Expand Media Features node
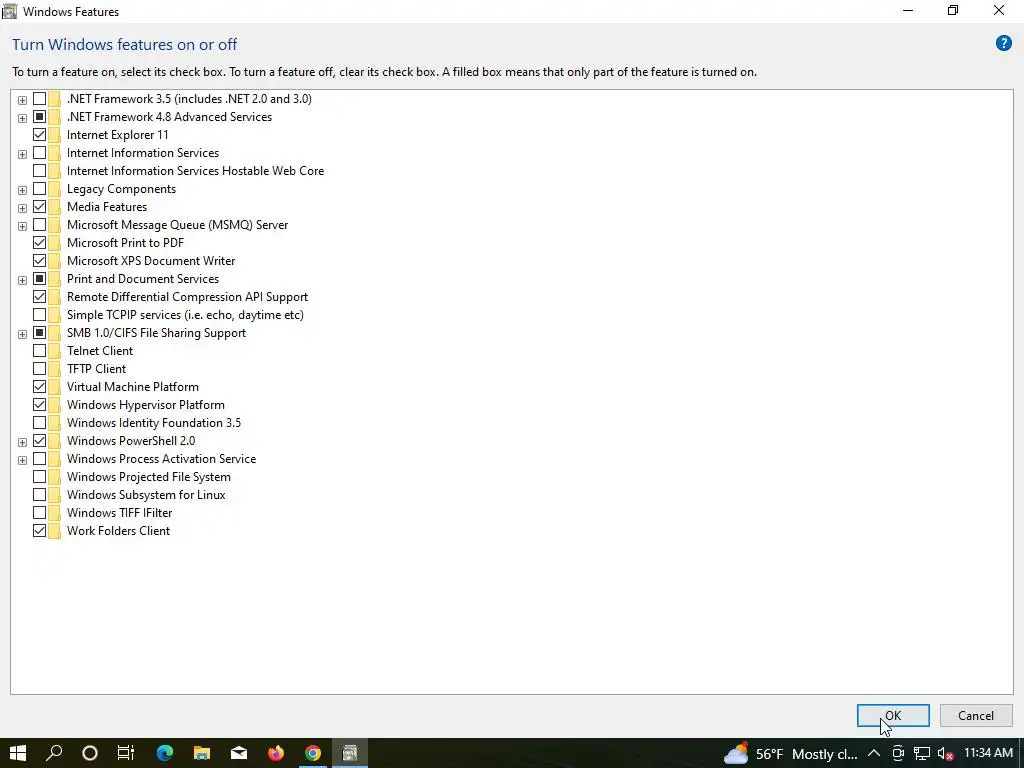Screen dimensions: 1024x768 click(22, 208)
